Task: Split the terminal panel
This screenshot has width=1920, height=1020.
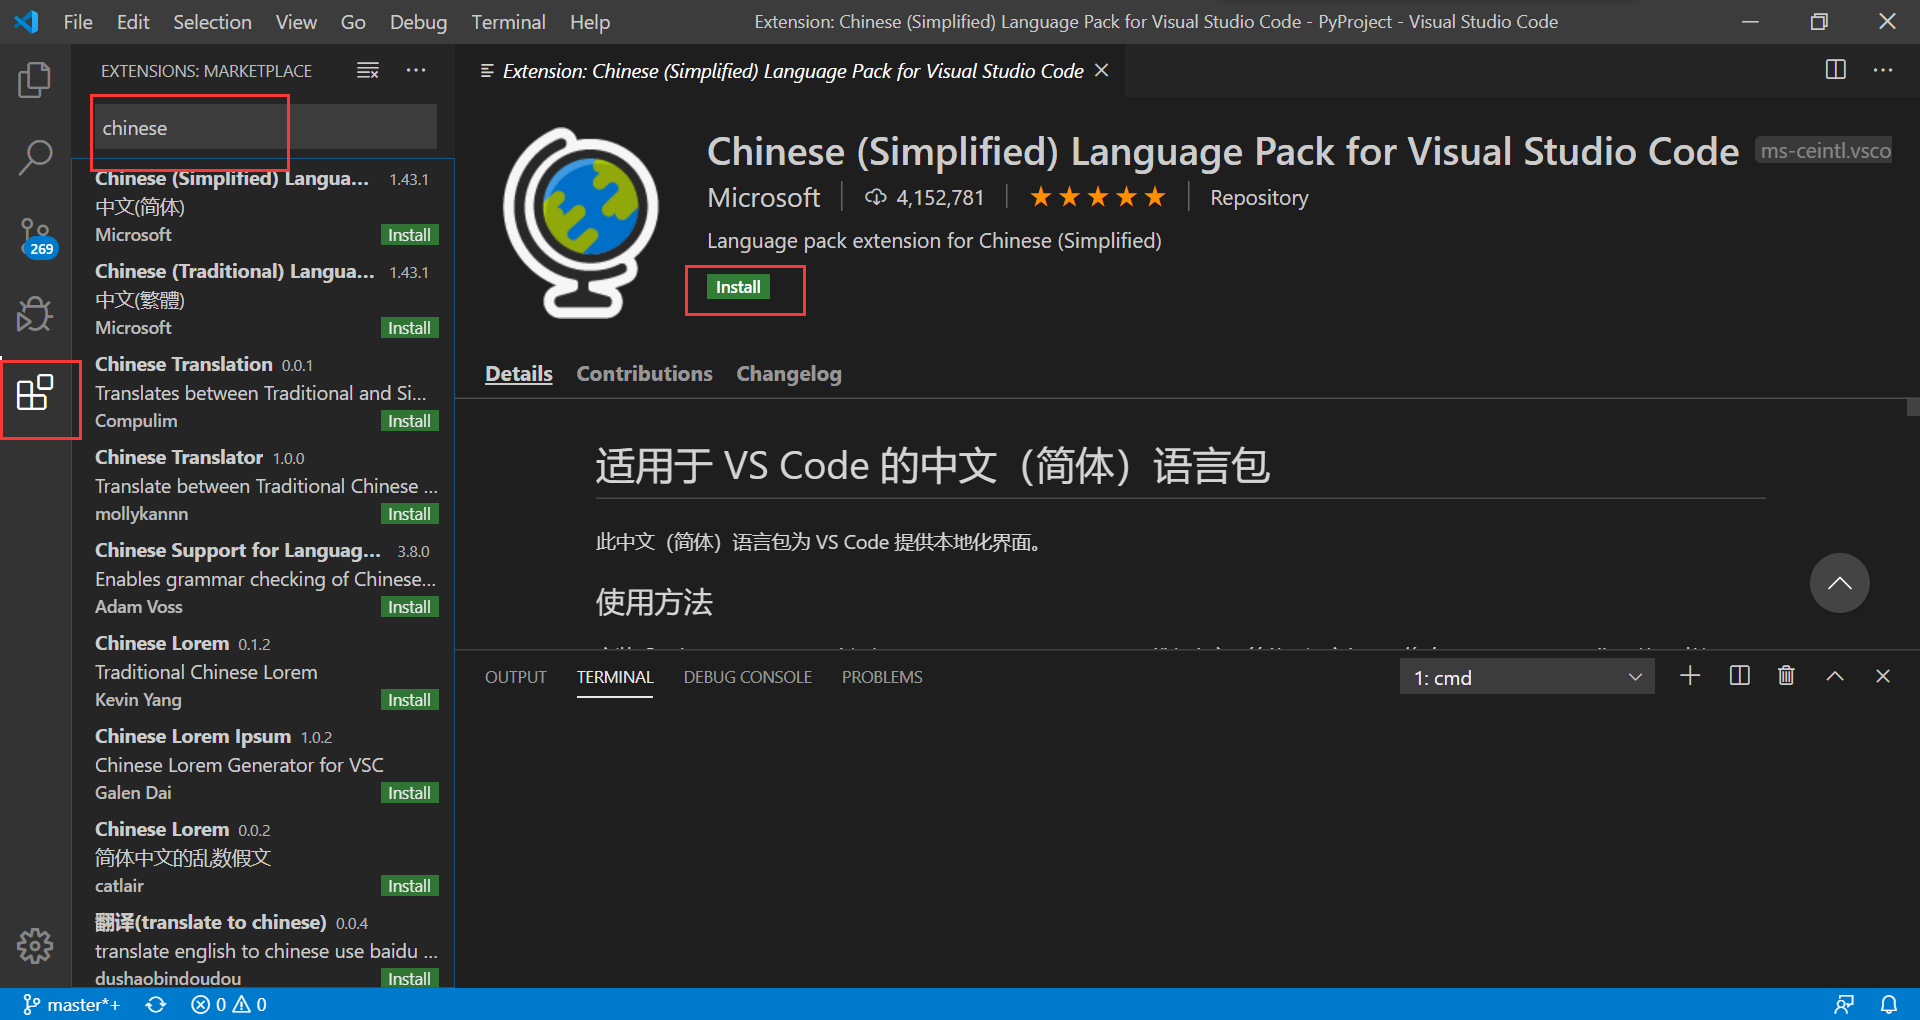Action: click(x=1739, y=676)
